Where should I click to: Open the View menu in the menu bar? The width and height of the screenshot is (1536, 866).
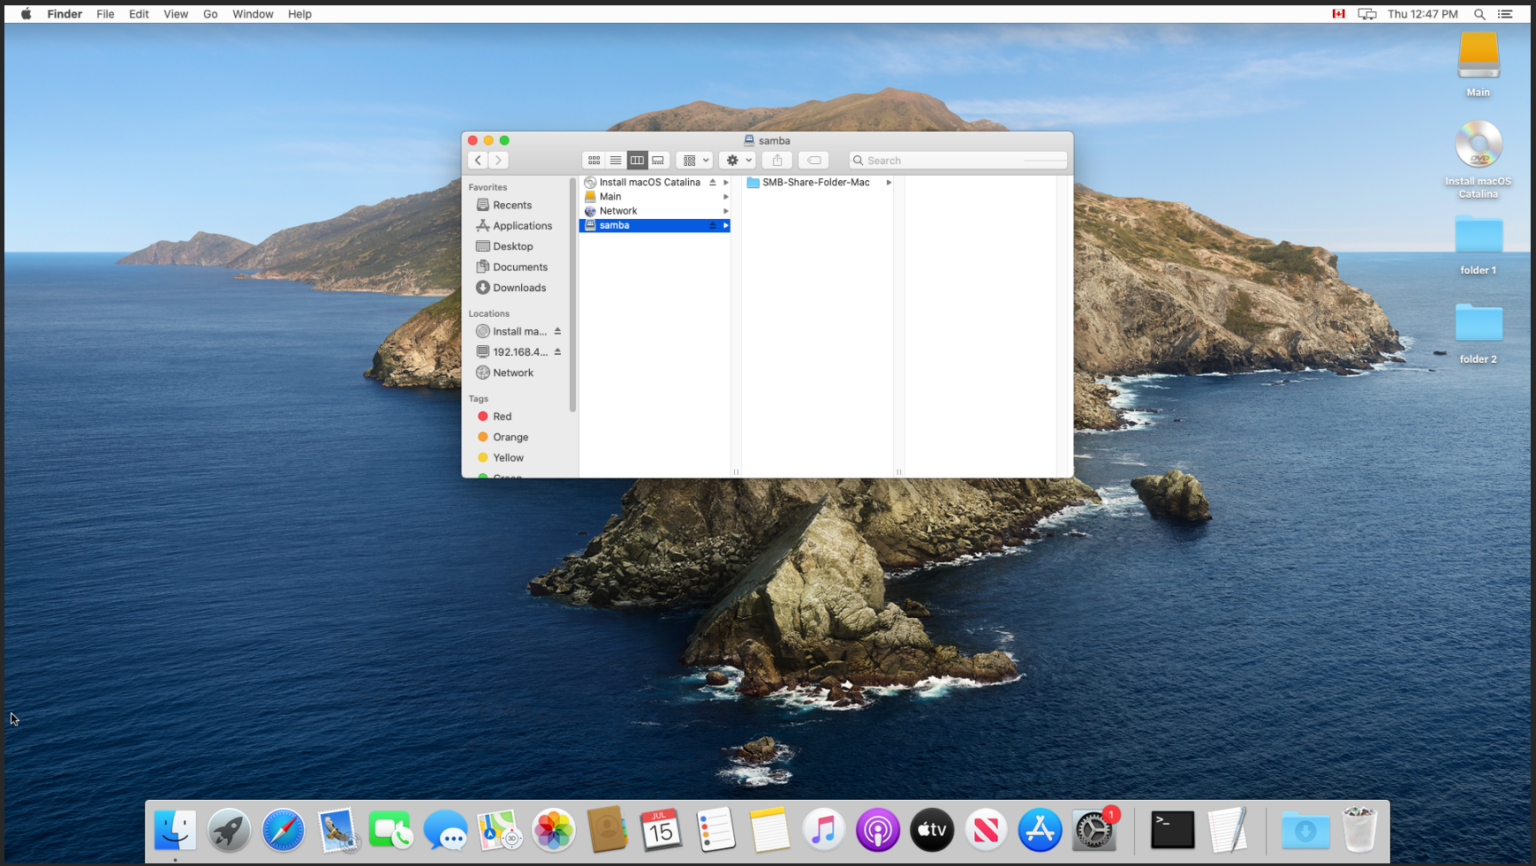[x=175, y=13]
